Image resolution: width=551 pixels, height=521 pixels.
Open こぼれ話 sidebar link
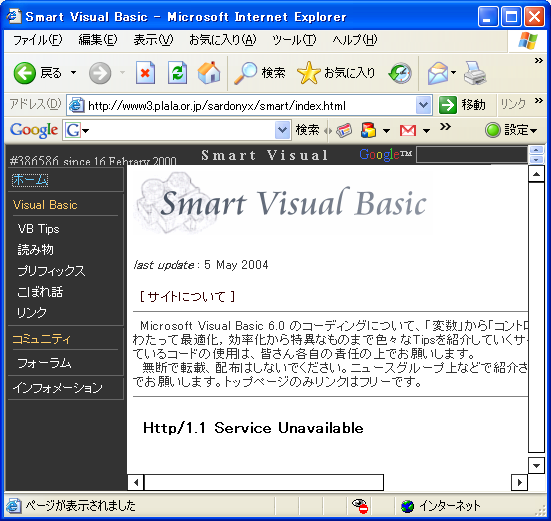point(40,292)
